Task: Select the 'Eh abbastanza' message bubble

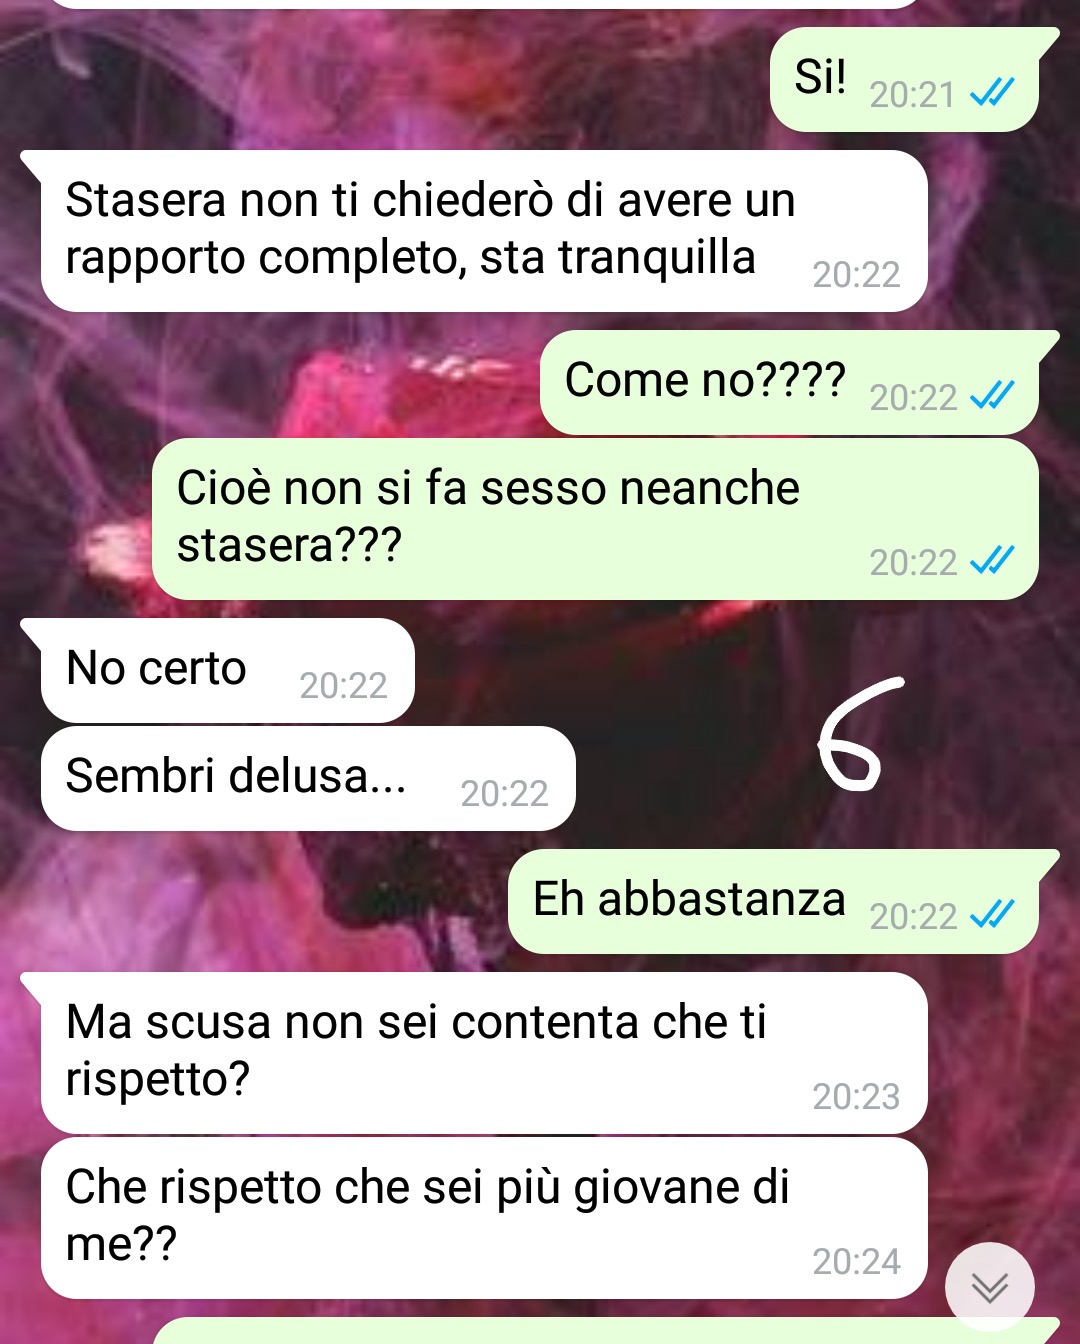Action: [783, 901]
